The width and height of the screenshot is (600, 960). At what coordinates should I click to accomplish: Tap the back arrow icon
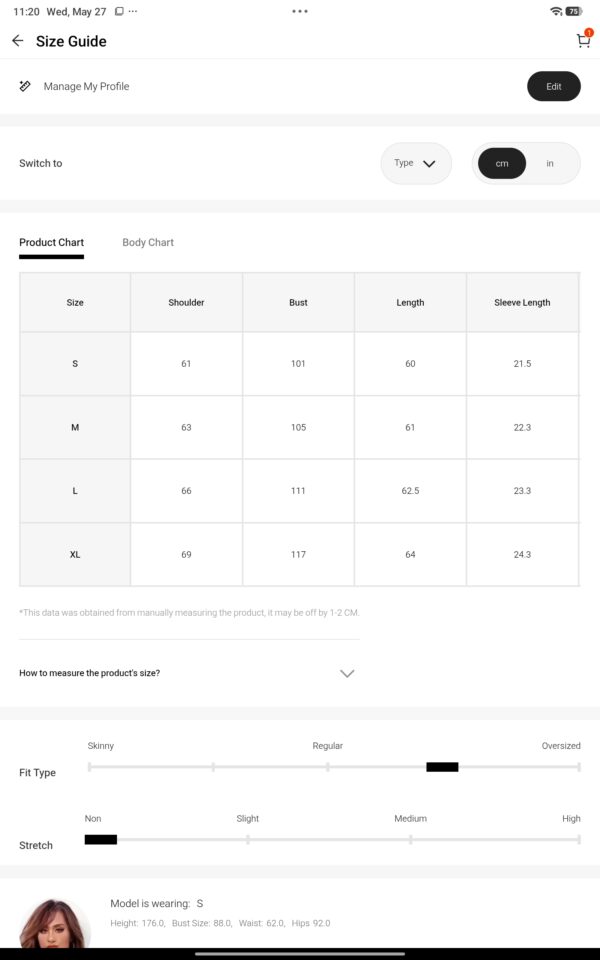pyautogui.click(x=17, y=41)
